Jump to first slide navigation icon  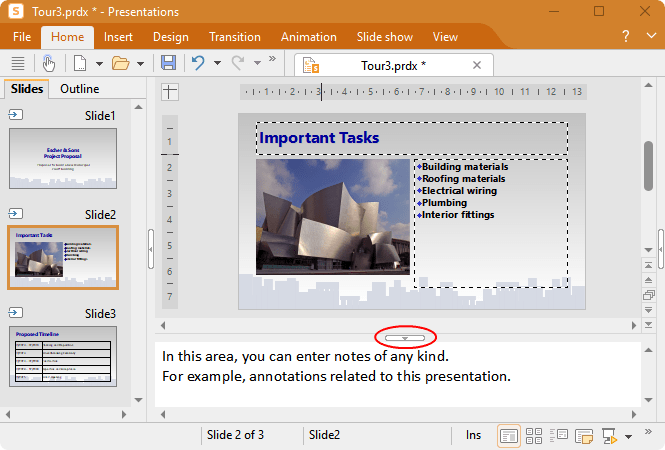click(648, 265)
